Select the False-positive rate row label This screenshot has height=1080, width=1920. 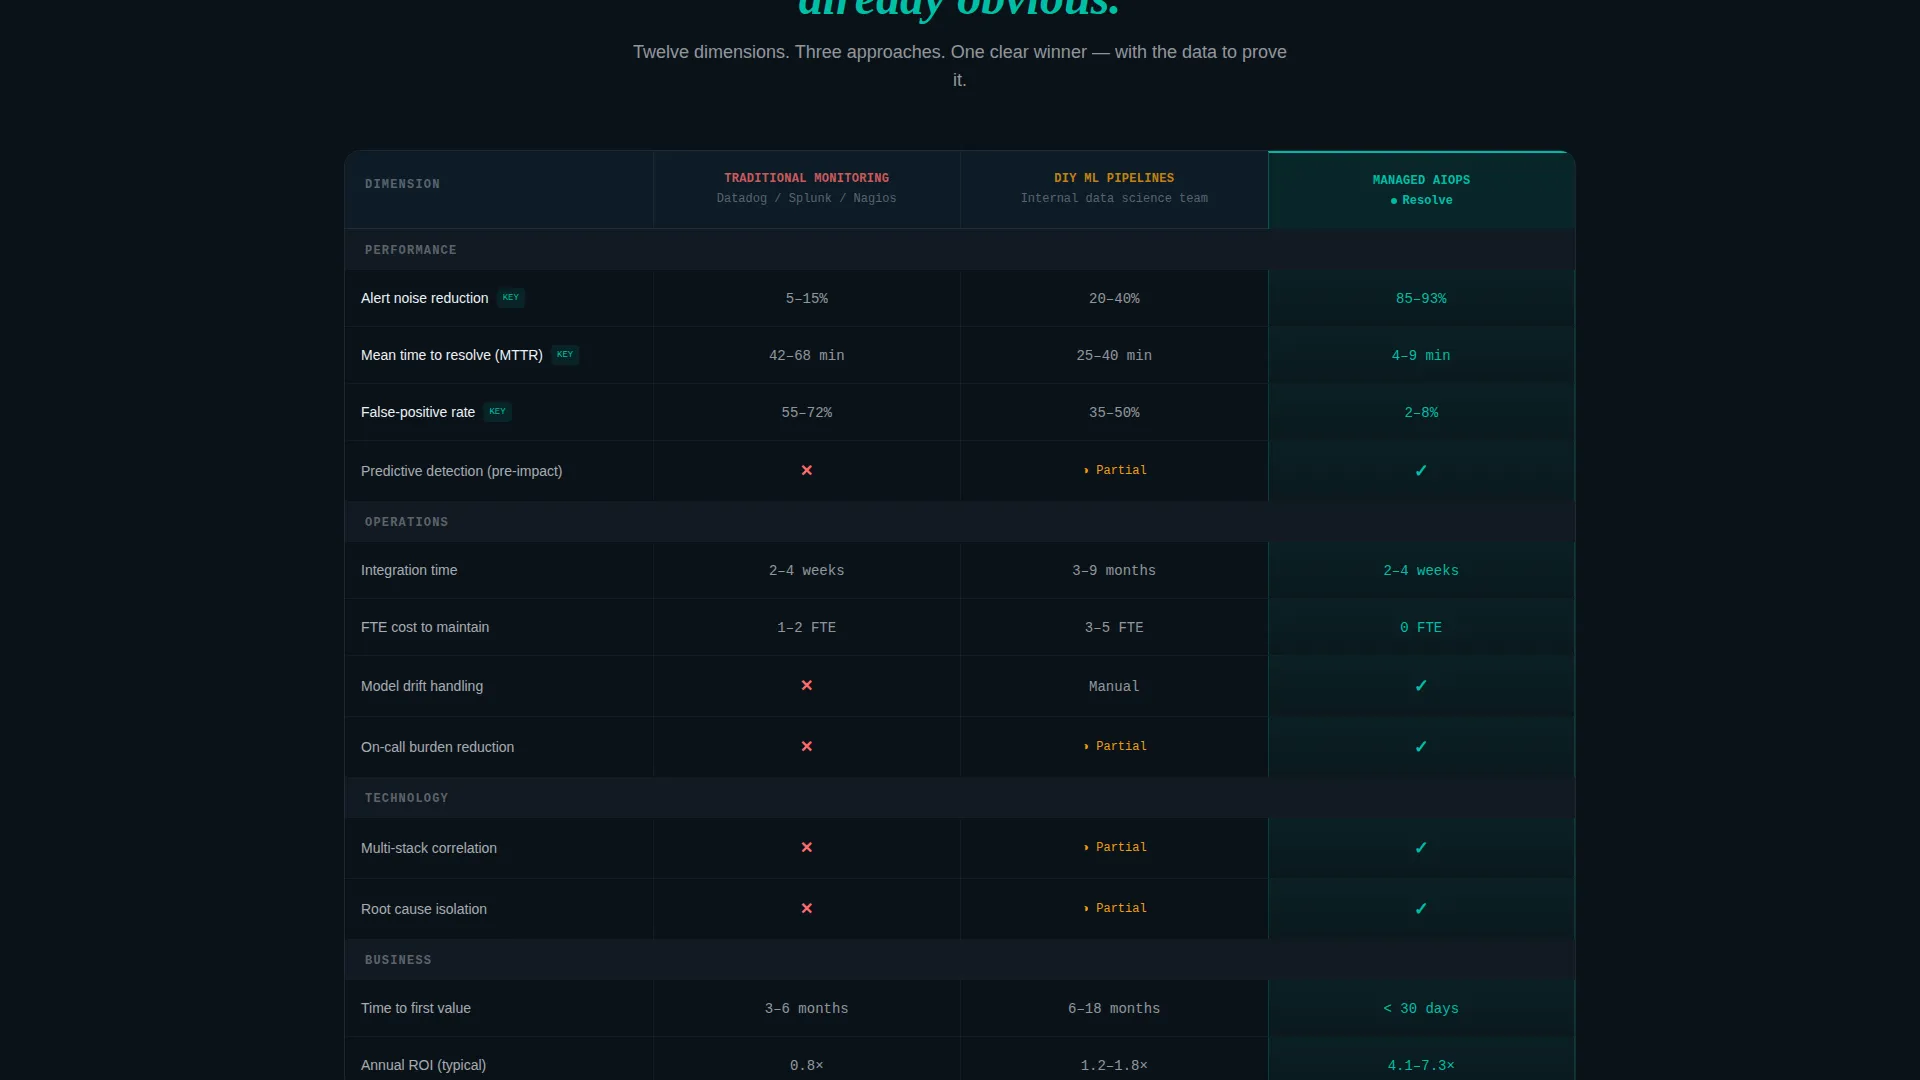click(418, 412)
